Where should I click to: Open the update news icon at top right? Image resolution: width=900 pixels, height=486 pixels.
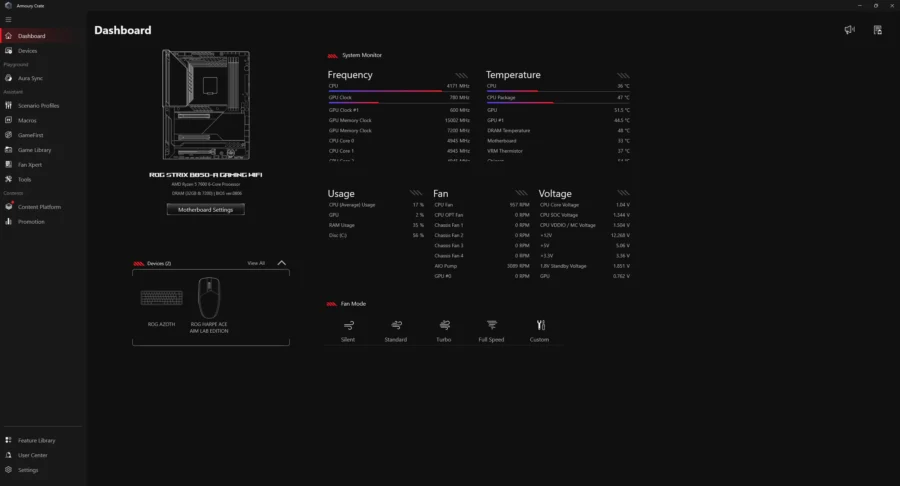(878, 30)
